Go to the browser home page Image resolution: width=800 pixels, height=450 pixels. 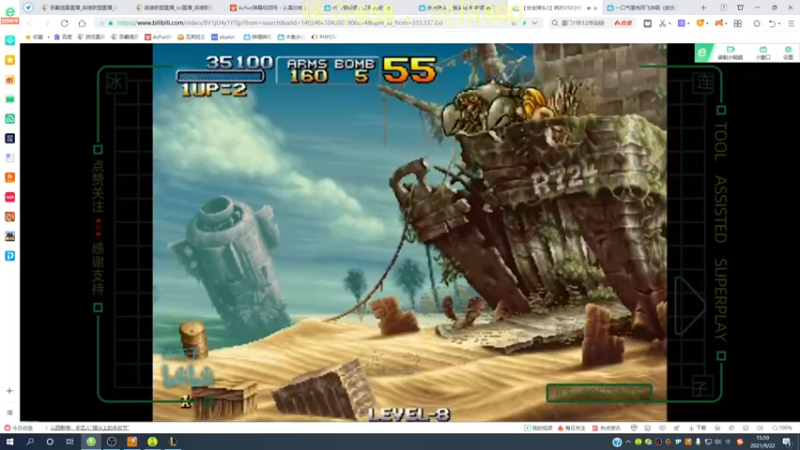pyautogui.click(x=82, y=23)
